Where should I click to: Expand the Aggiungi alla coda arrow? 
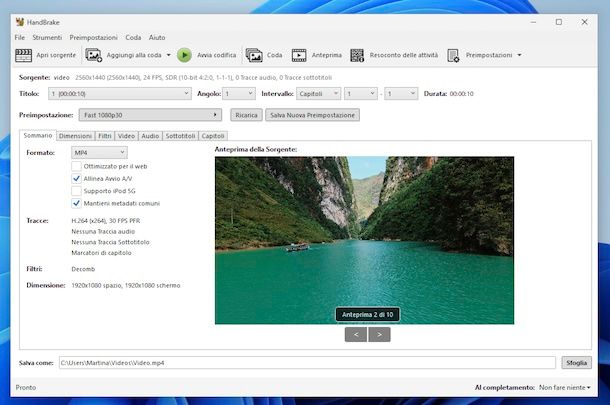tap(168, 55)
